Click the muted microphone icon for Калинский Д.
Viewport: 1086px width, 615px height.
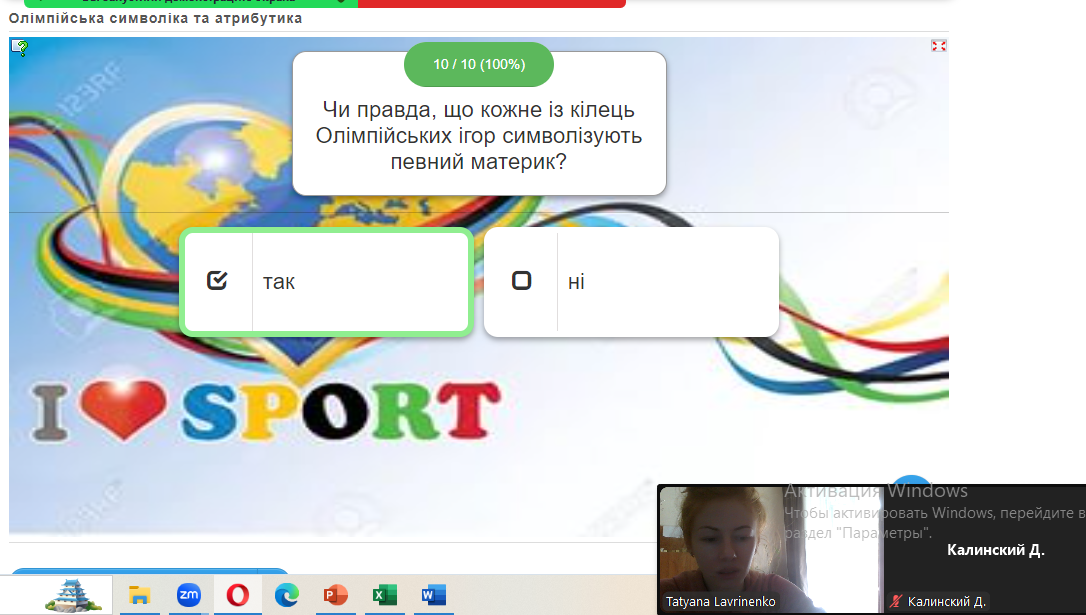pos(896,601)
